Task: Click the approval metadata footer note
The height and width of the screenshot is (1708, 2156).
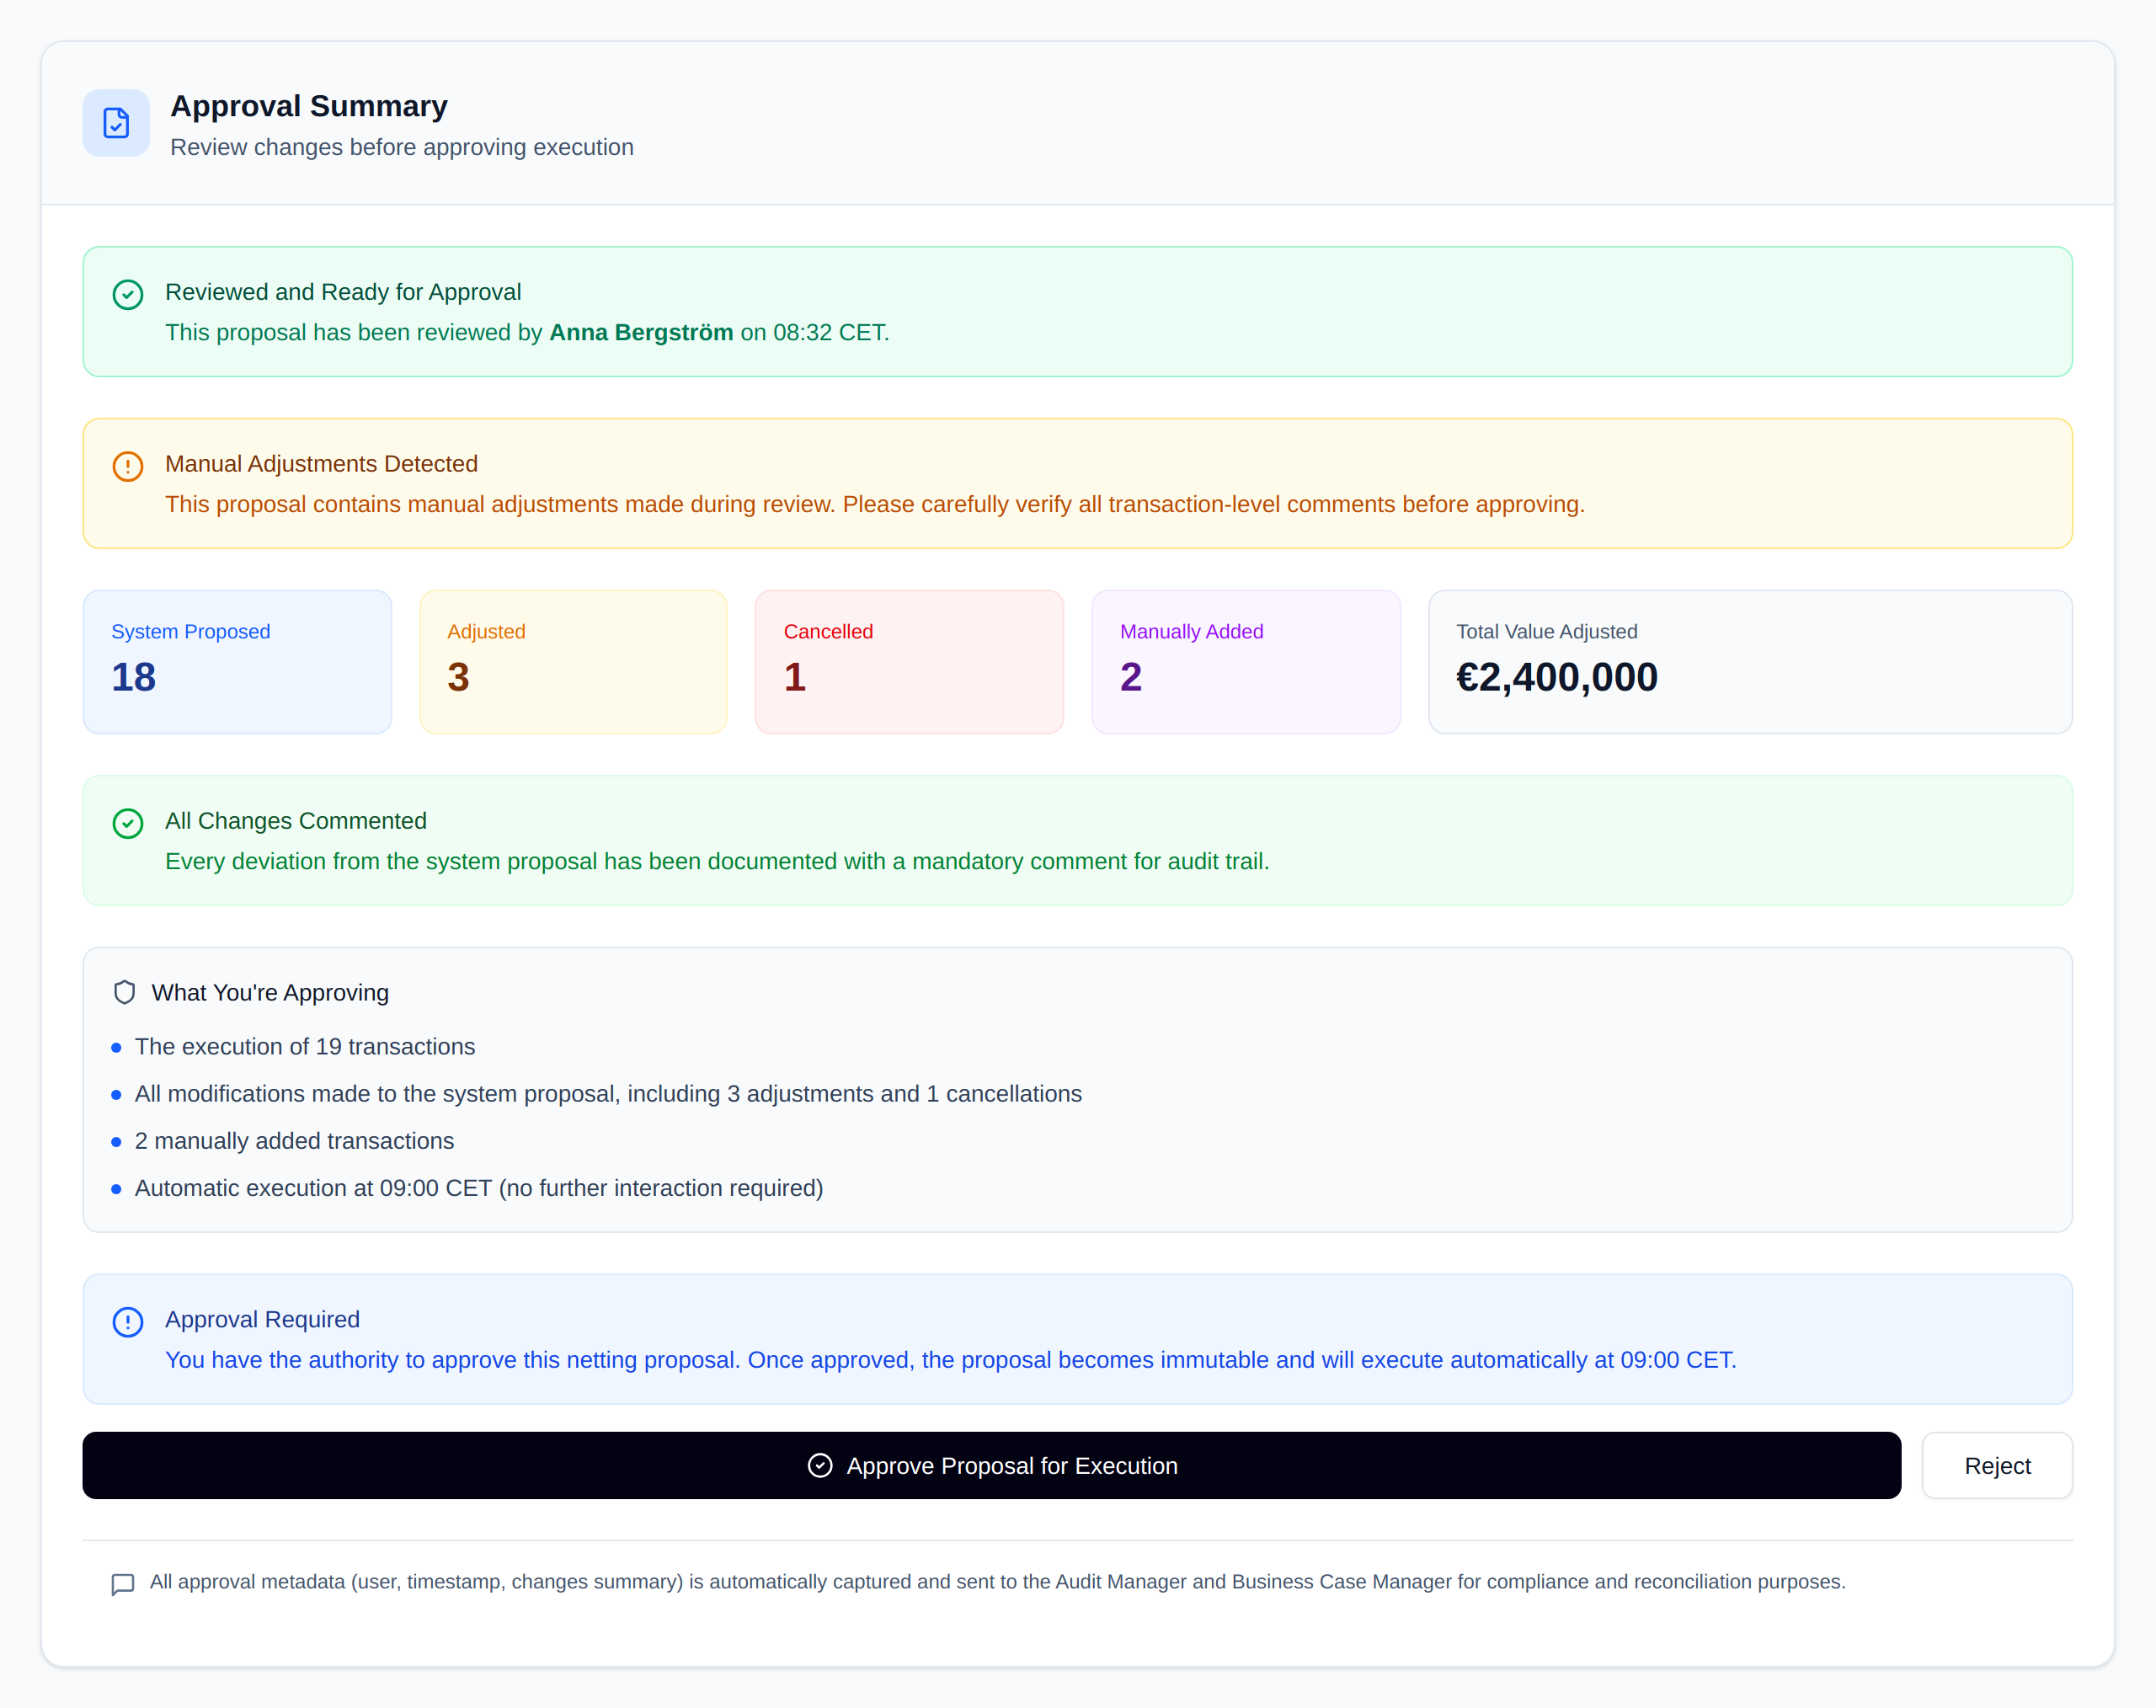Action: point(997,1582)
